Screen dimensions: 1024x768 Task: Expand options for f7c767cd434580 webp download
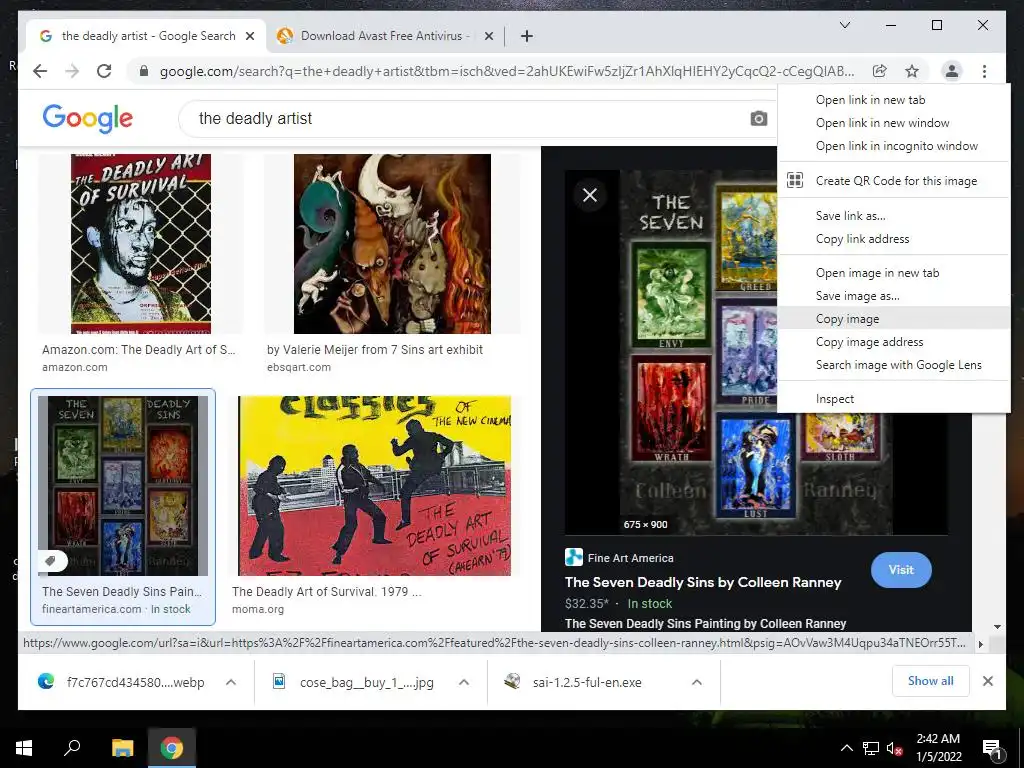[x=231, y=682]
